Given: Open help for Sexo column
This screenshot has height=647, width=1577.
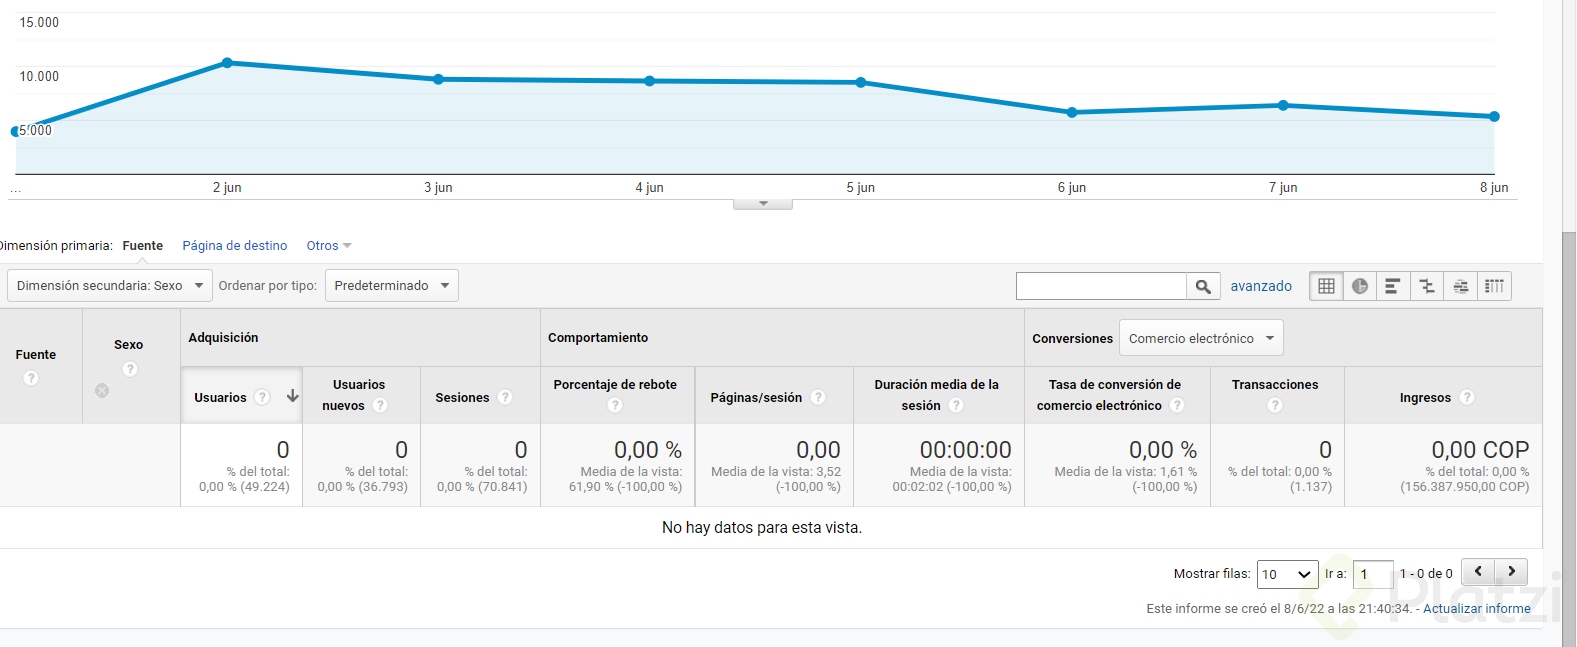Looking at the screenshot, I should point(129,369).
